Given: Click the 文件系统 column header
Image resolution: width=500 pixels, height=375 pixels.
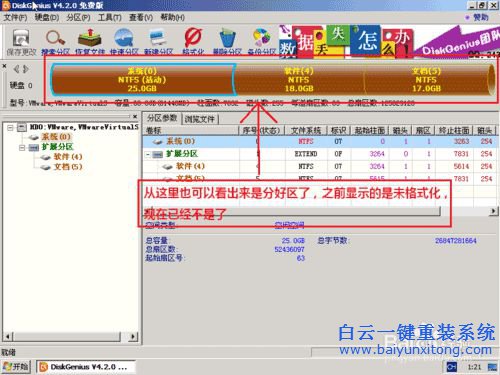Looking at the screenshot, I should pyautogui.click(x=306, y=130).
